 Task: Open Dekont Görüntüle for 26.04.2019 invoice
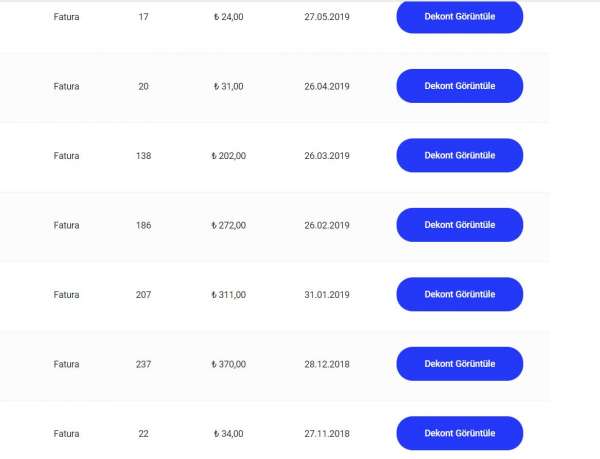tap(460, 86)
